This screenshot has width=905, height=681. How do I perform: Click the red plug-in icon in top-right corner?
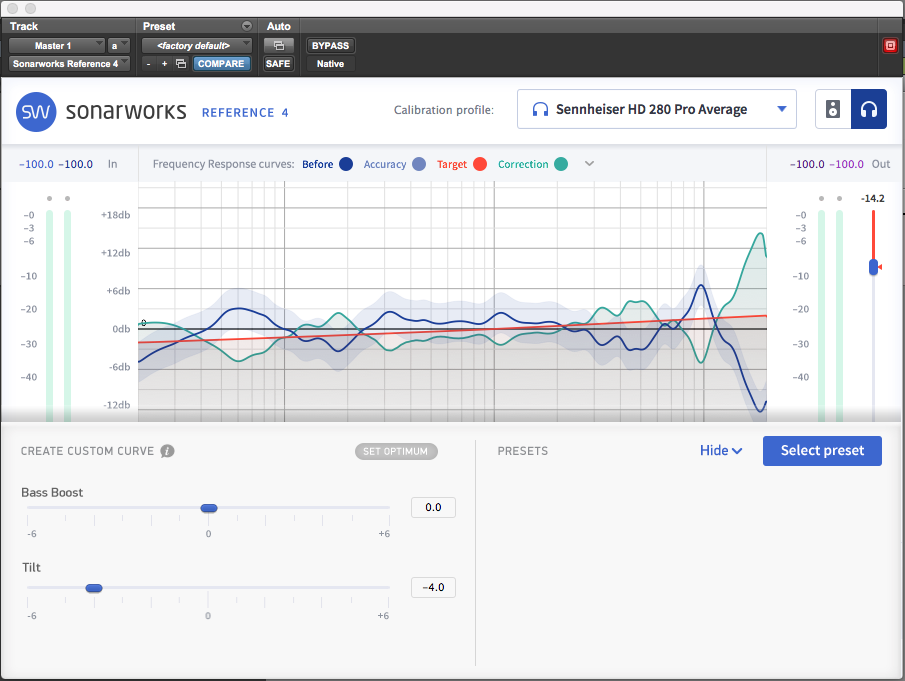pos(889,45)
